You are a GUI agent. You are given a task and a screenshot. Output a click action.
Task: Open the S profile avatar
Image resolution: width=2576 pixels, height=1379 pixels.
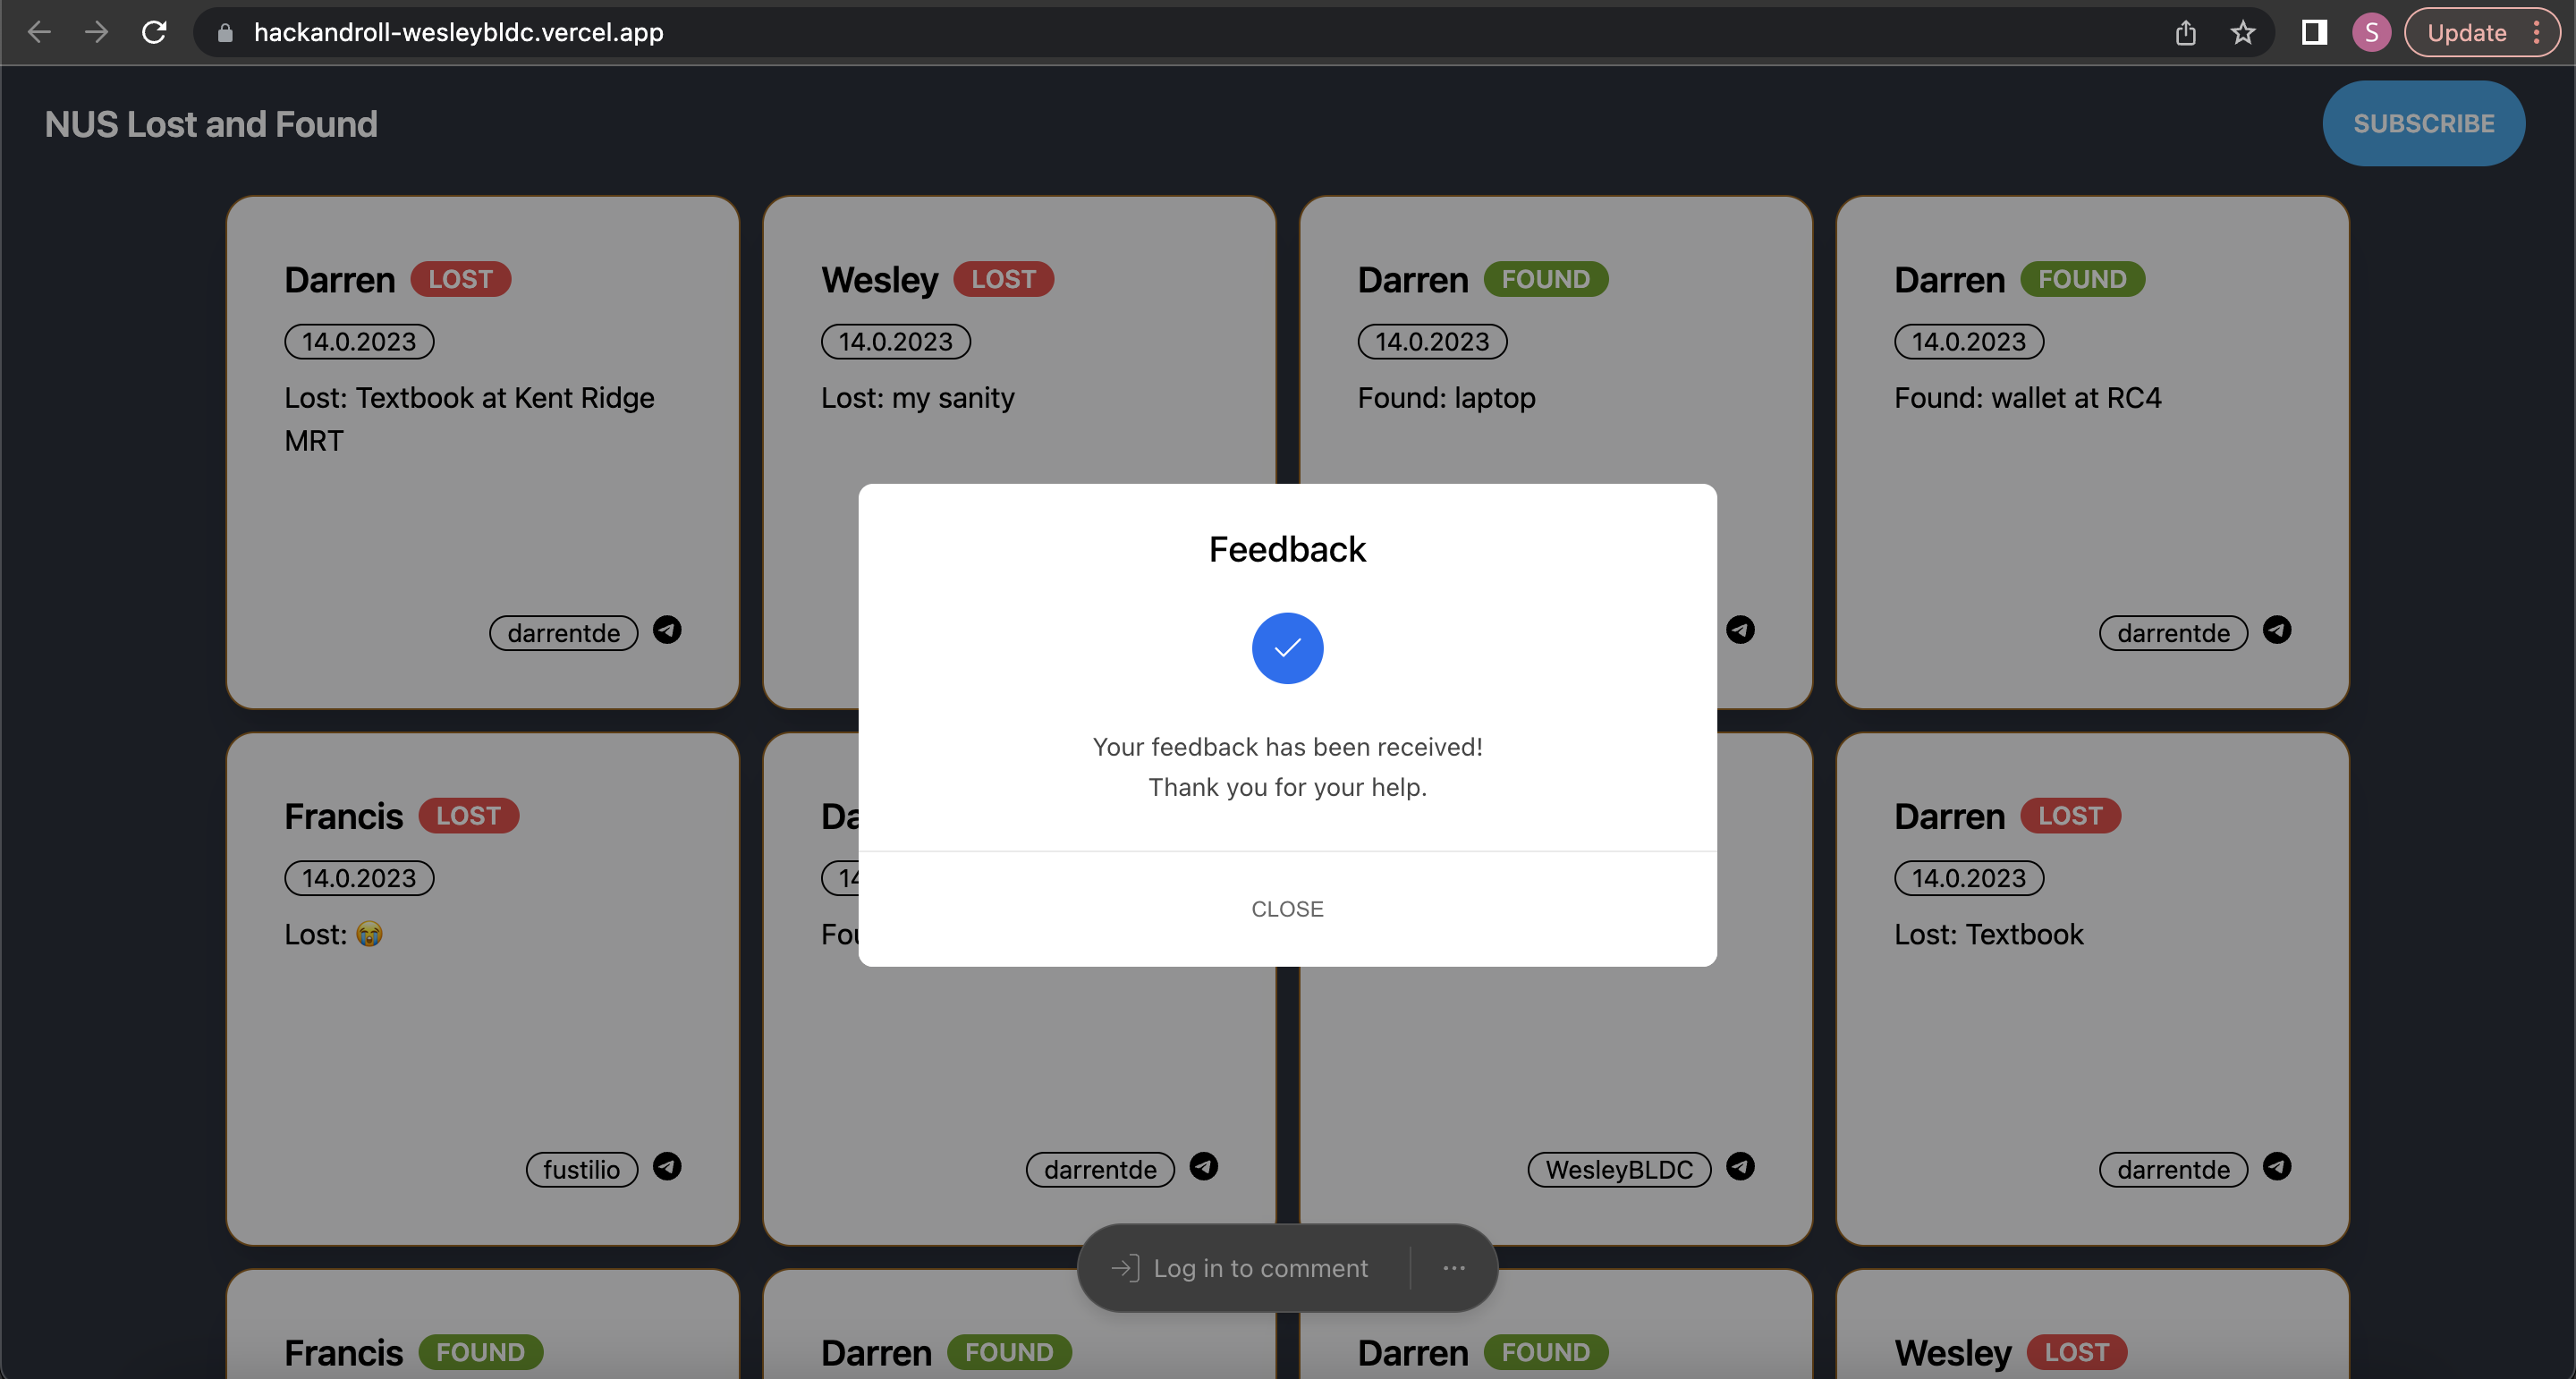2371,32
